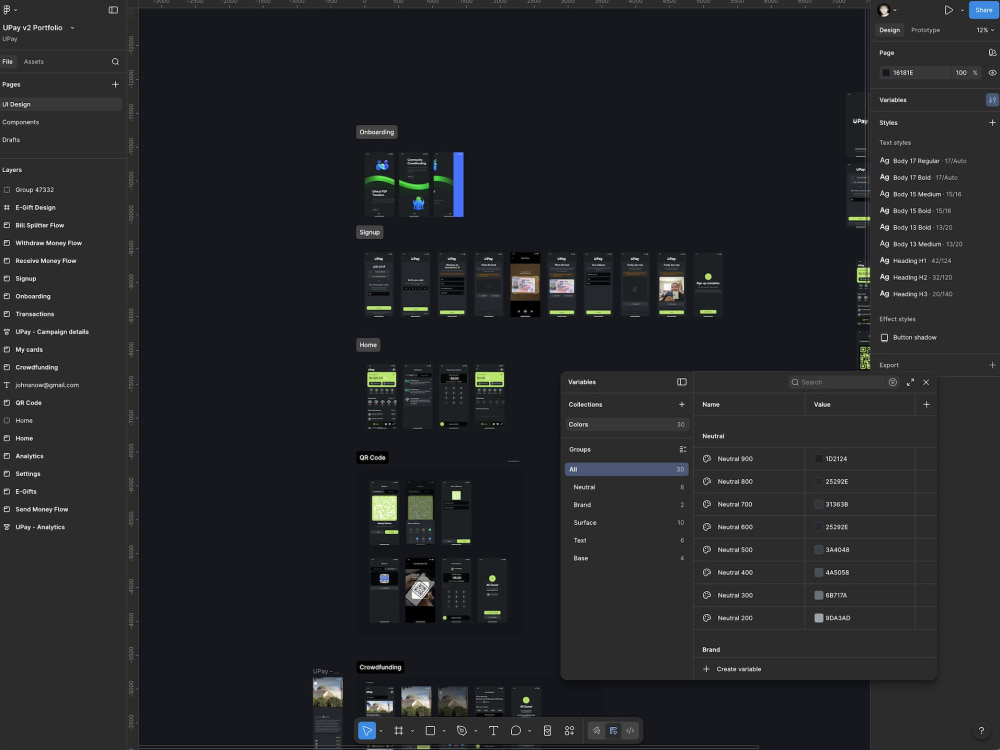Open the variables filter icon
The height and width of the screenshot is (750, 1000).
point(893,383)
